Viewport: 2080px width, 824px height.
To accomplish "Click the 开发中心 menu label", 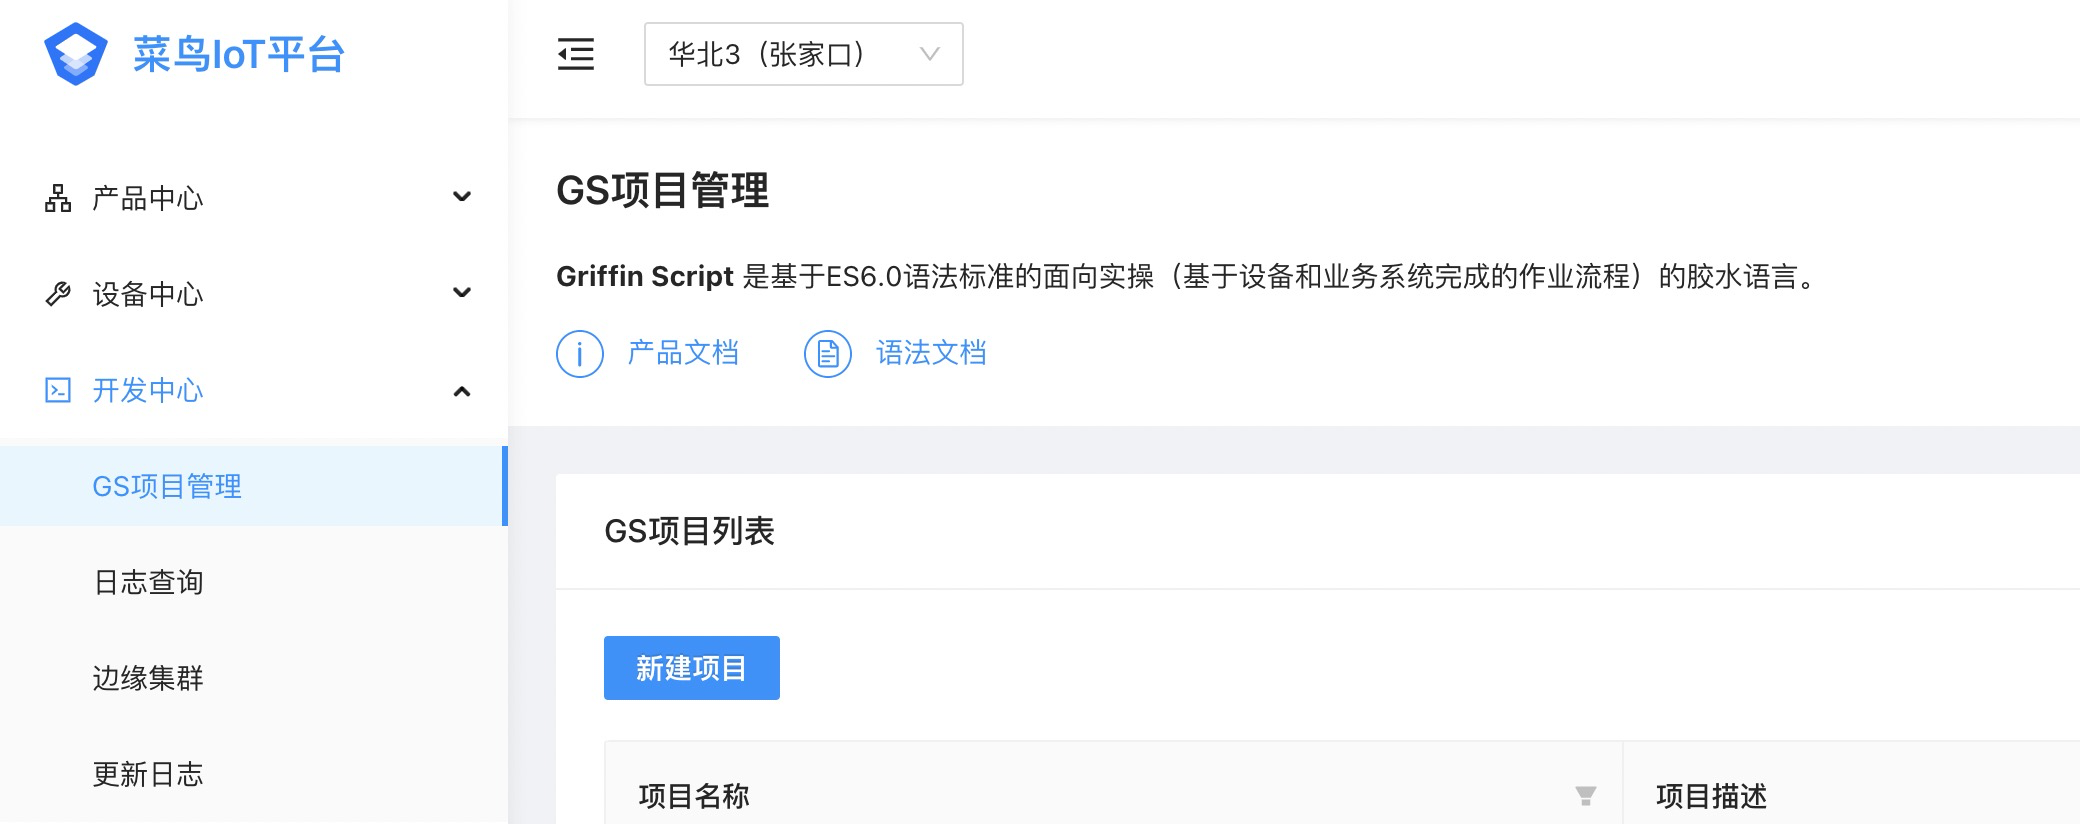I will [x=148, y=390].
